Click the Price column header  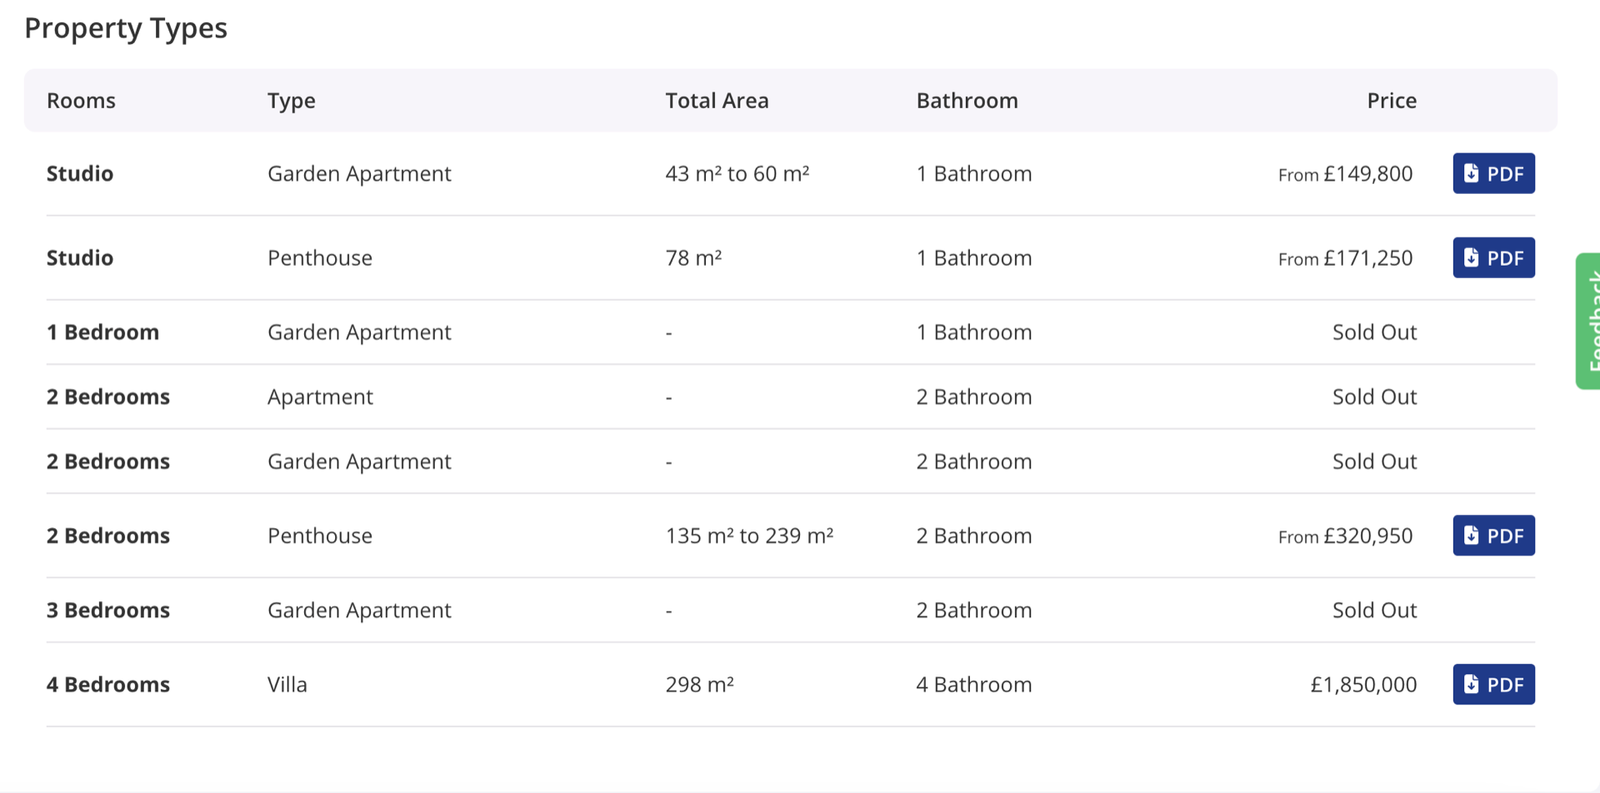coord(1391,101)
